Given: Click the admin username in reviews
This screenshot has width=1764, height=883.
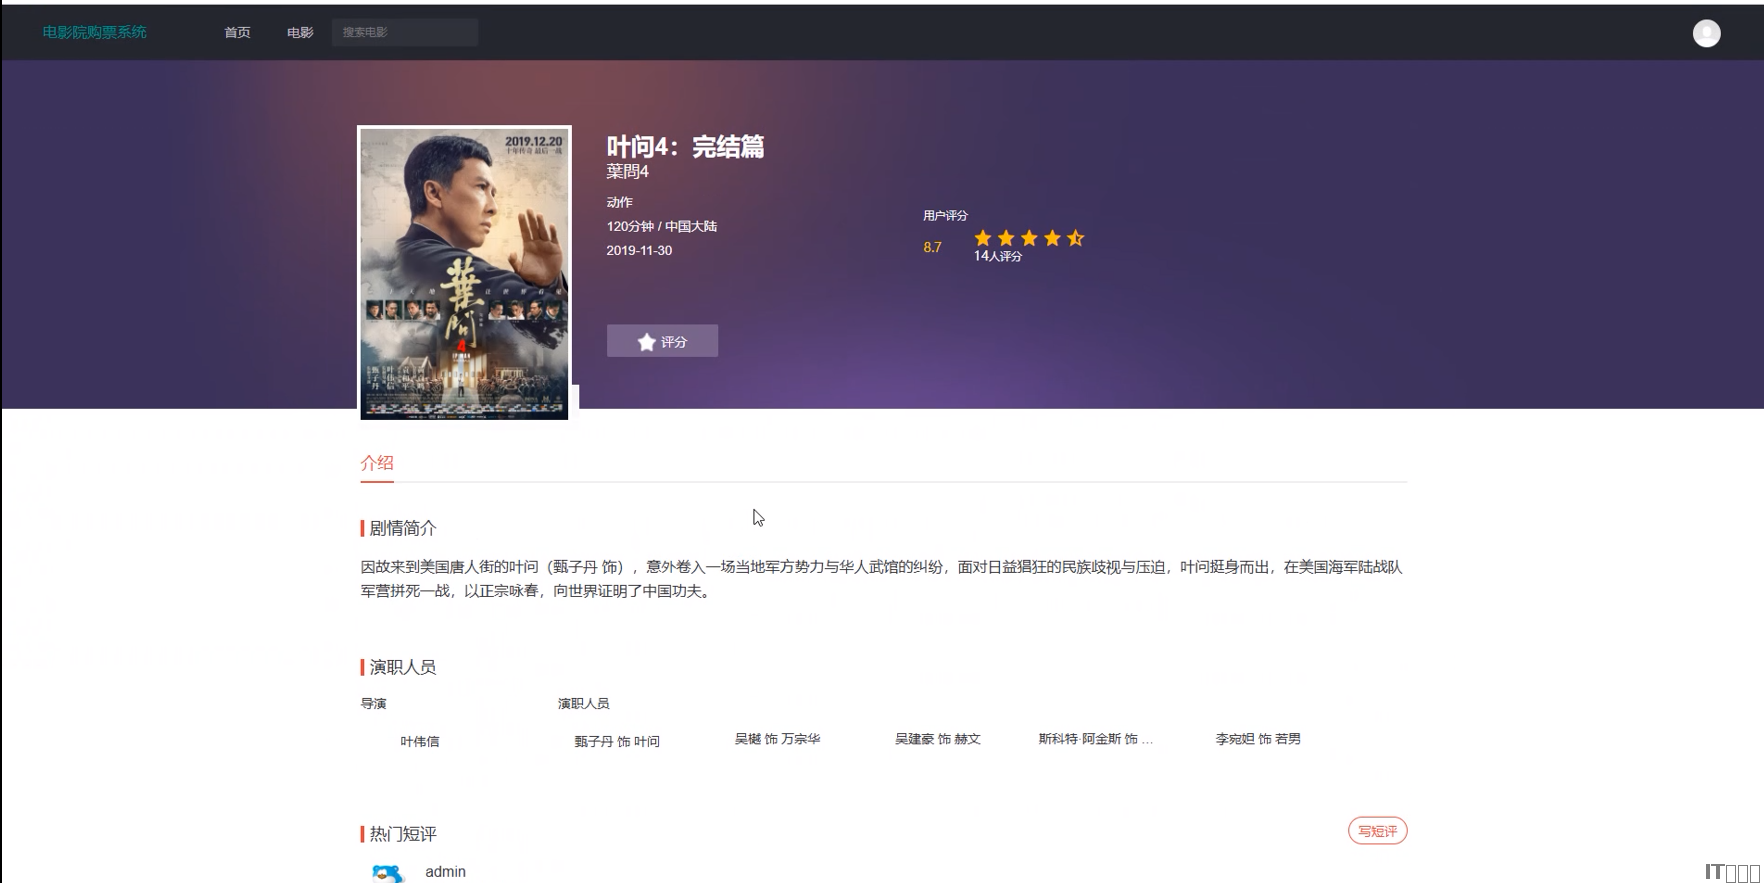Looking at the screenshot, I should pos(445,872).
